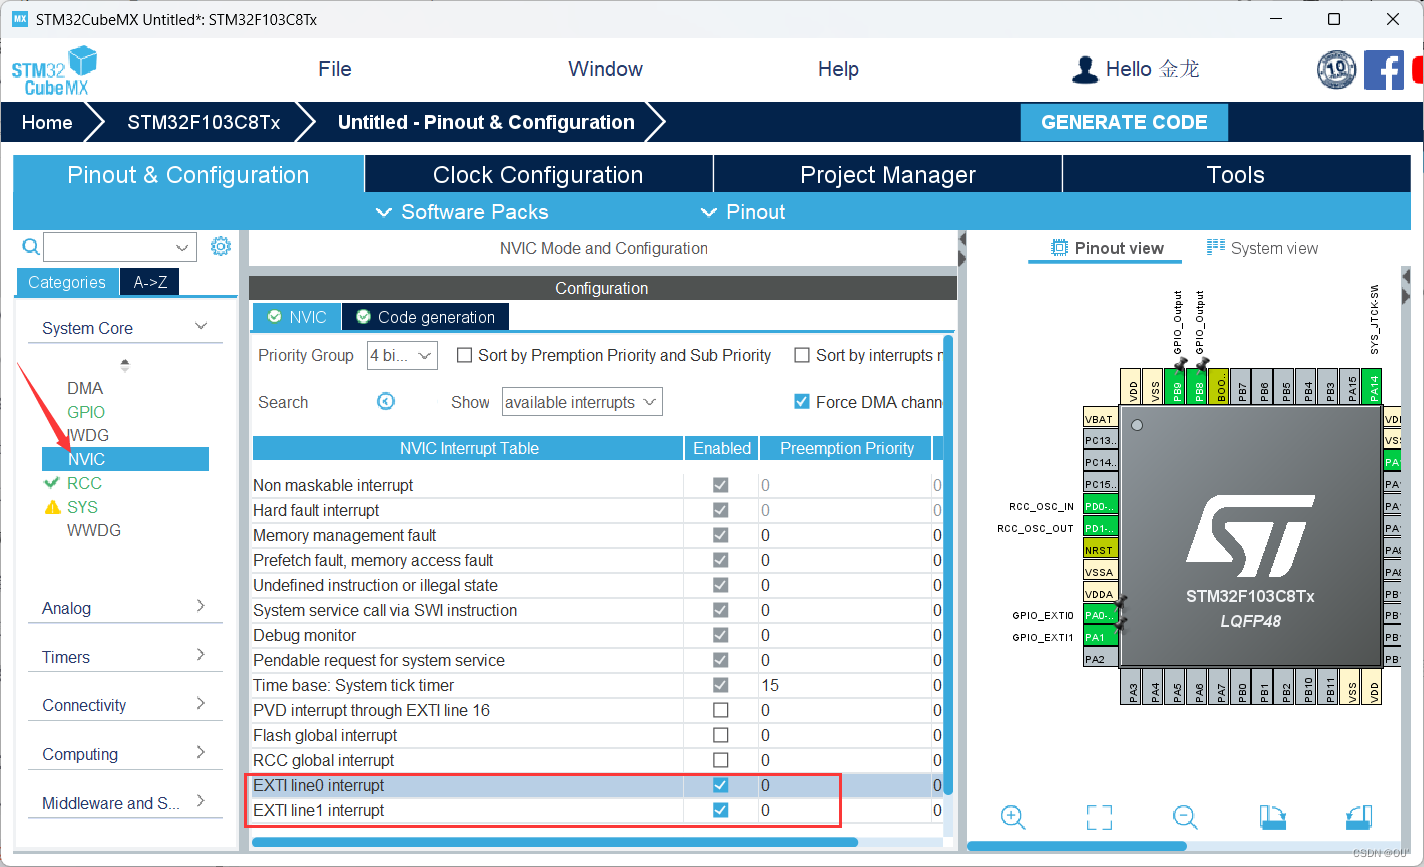Click the magnifier search icon in the categories panel
The width and height of the screenshot is (1424, 867).
click(31, 247)
